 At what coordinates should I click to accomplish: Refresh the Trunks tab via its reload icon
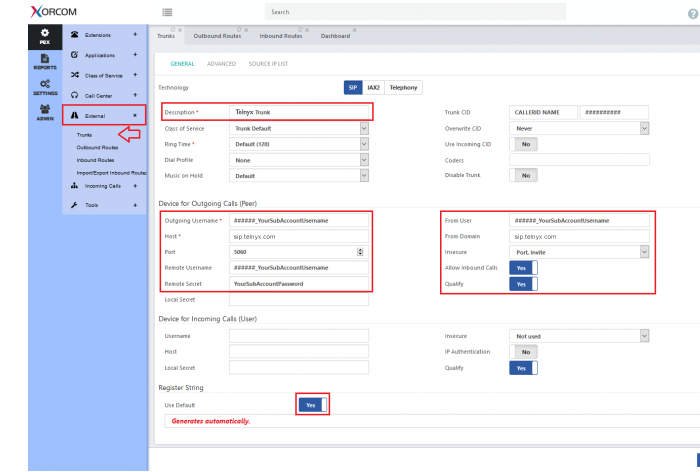(x=173, y=29)
